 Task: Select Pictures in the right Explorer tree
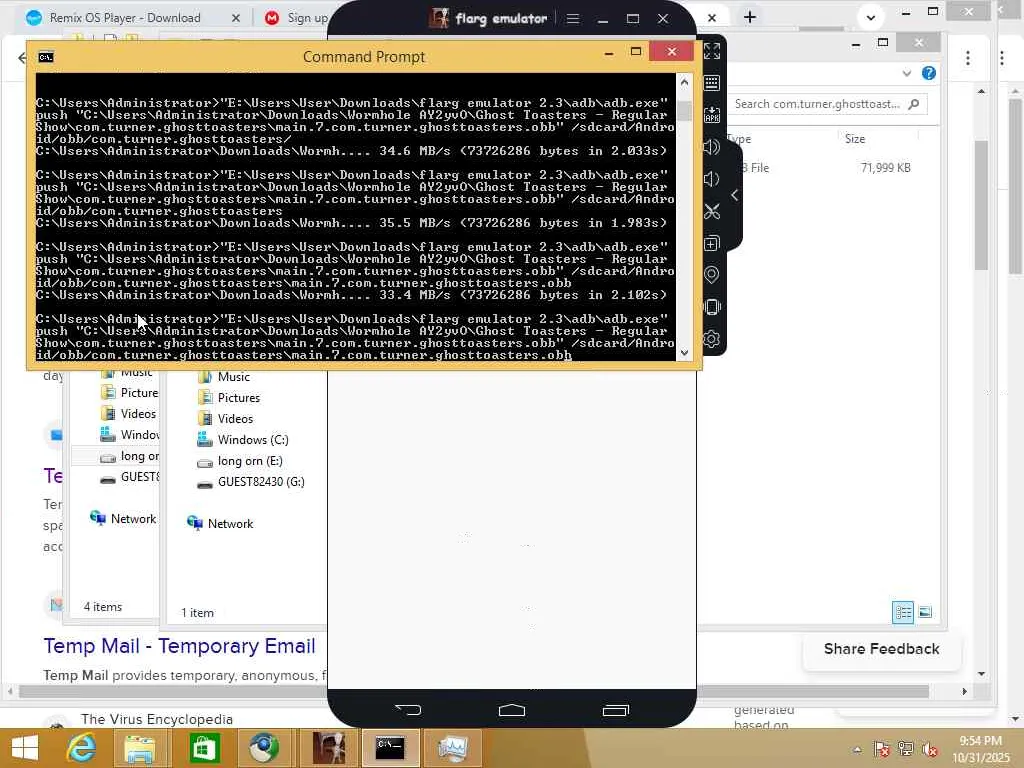point(238,398)
